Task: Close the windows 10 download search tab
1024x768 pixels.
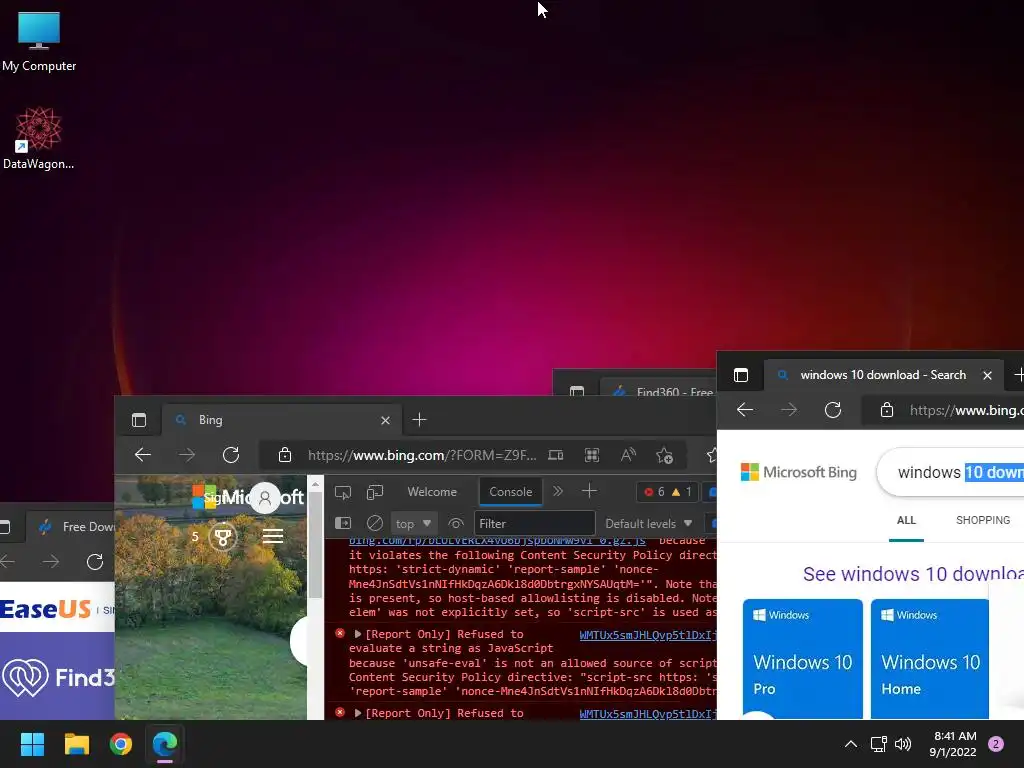Action: (987, 376)
